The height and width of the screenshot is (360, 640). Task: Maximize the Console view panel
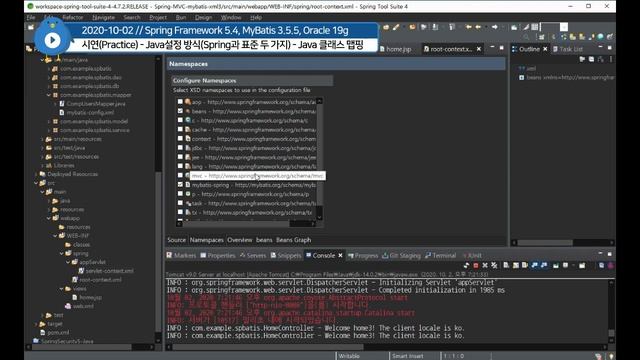(609, 254)
